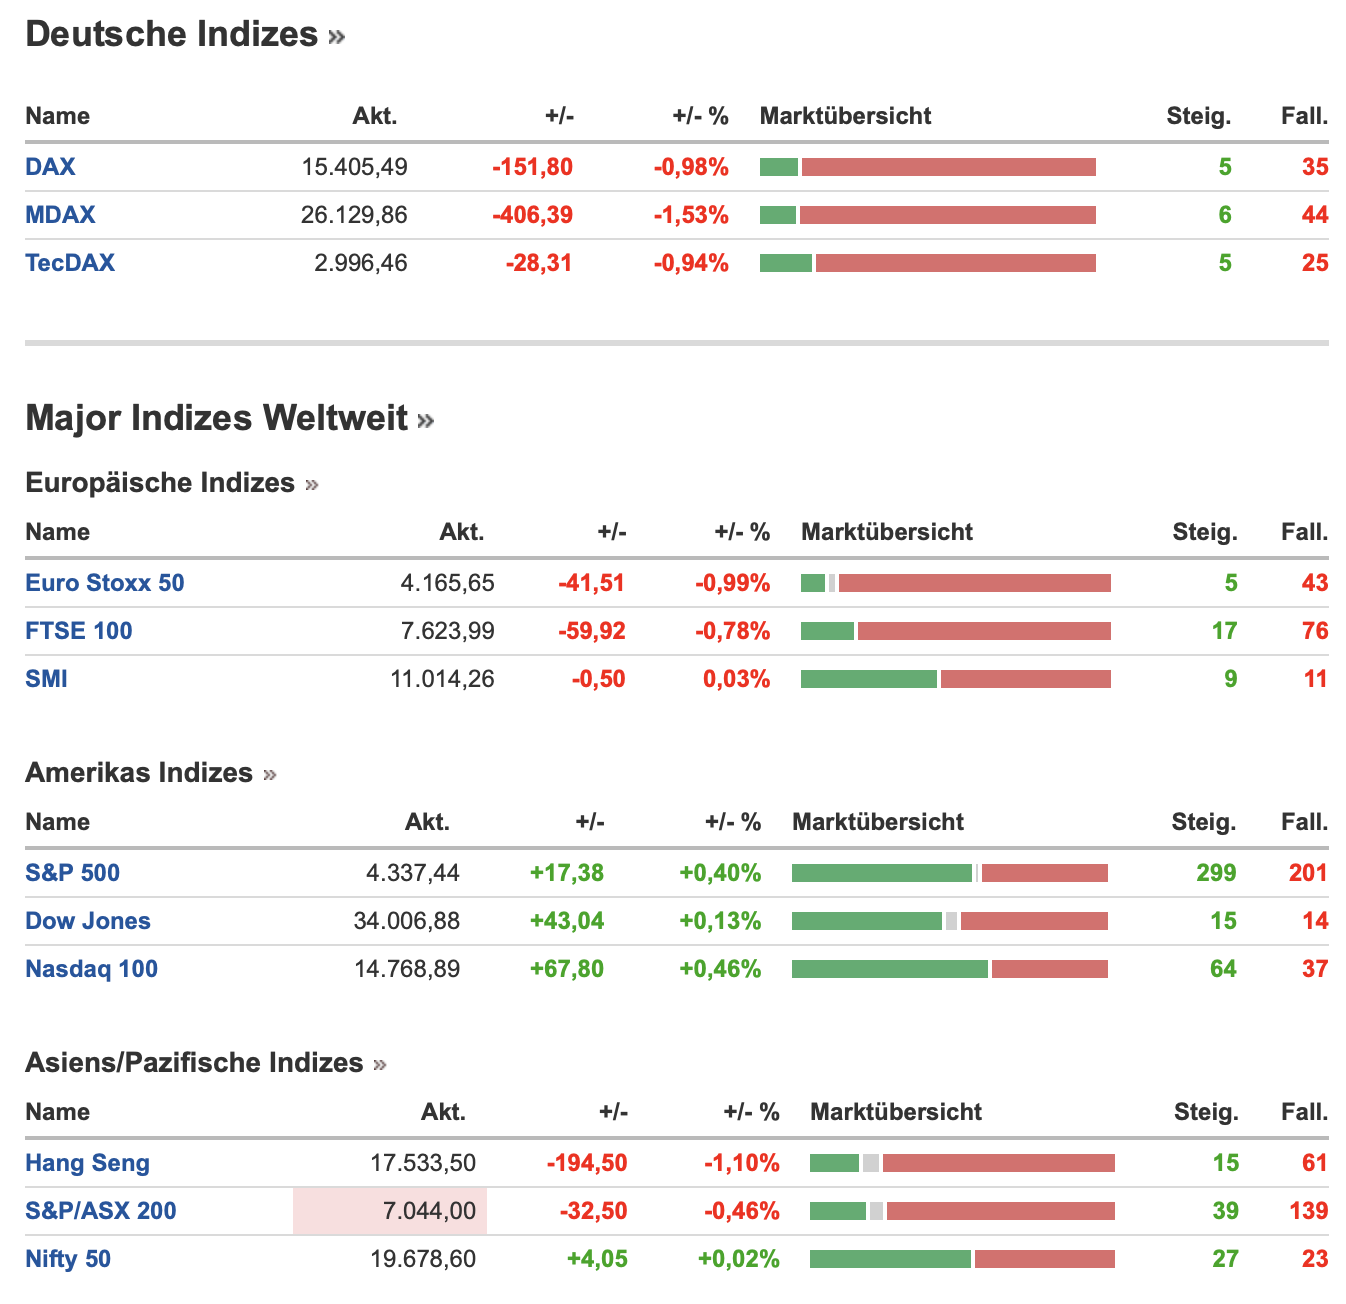Viewport: 1346px width, 1304px height.
Task: Click highlighted S&P/ASX 200 value 7.044,00
Action: (x=429, y=1211)
